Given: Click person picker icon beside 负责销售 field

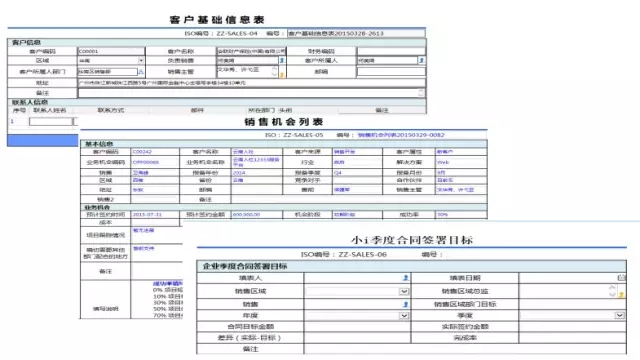Looking at the screenshot, I should (282, 60).
